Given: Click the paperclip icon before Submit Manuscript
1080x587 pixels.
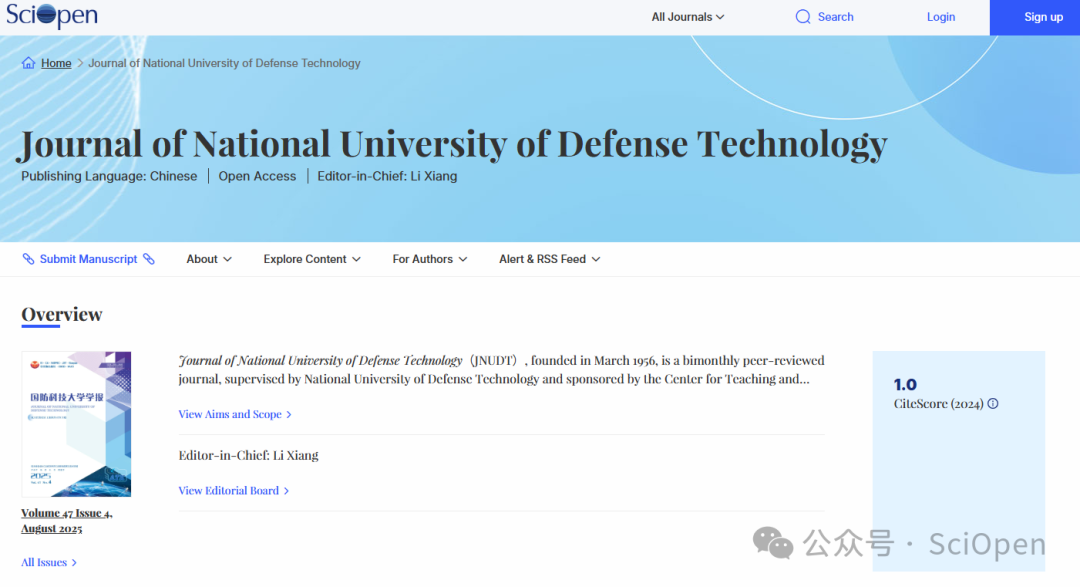Looking at the screenshot, I should 28,259.
